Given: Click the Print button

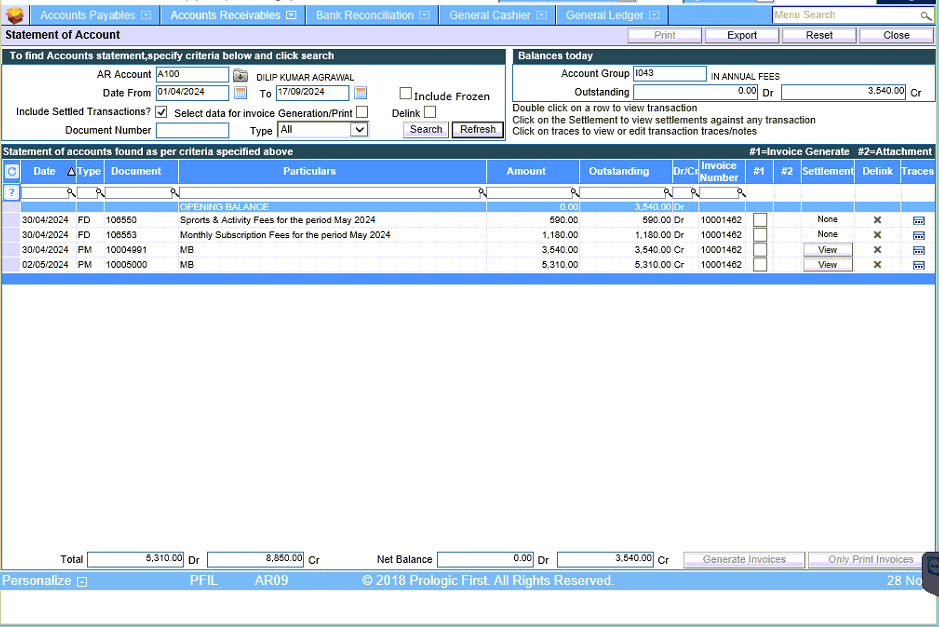Looking at the screenshot, I should point(665,35).
